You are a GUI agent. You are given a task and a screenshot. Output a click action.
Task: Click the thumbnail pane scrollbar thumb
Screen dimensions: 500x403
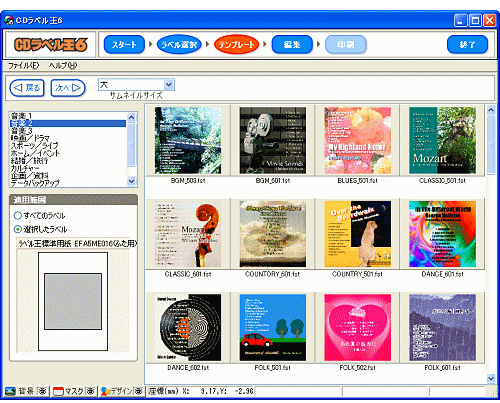[491, 144]
